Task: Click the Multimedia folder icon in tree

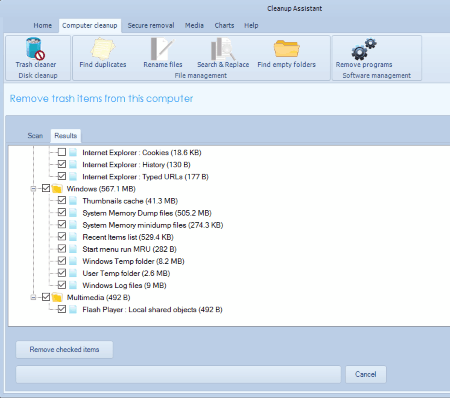Action: [x=57, y=297]
